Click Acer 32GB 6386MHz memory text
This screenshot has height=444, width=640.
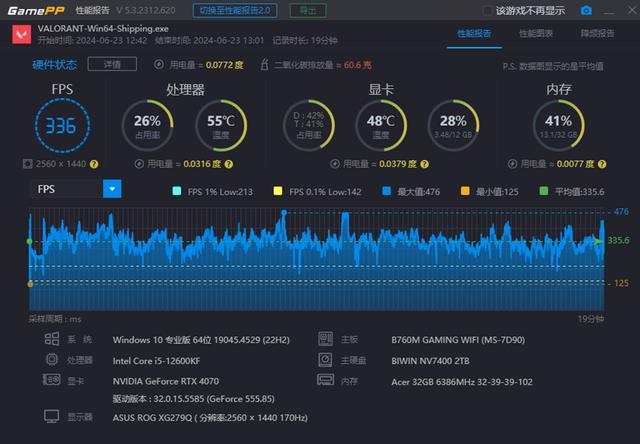[462, 382]
